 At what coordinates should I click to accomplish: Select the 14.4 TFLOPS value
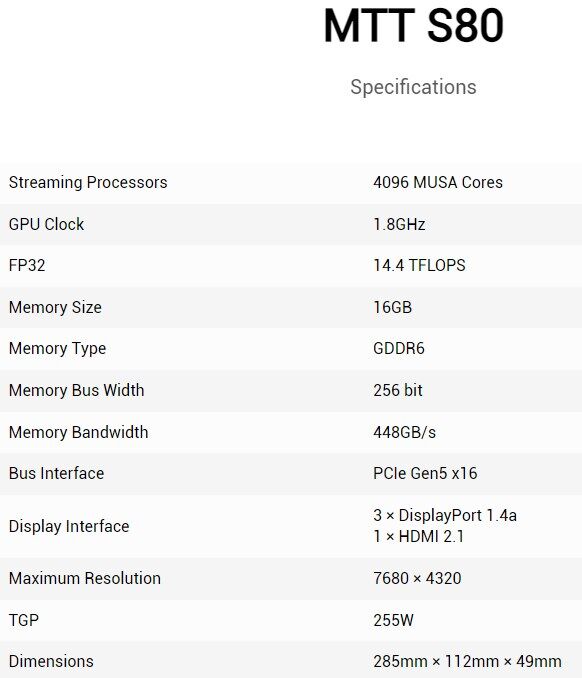[x=419, y=265]
